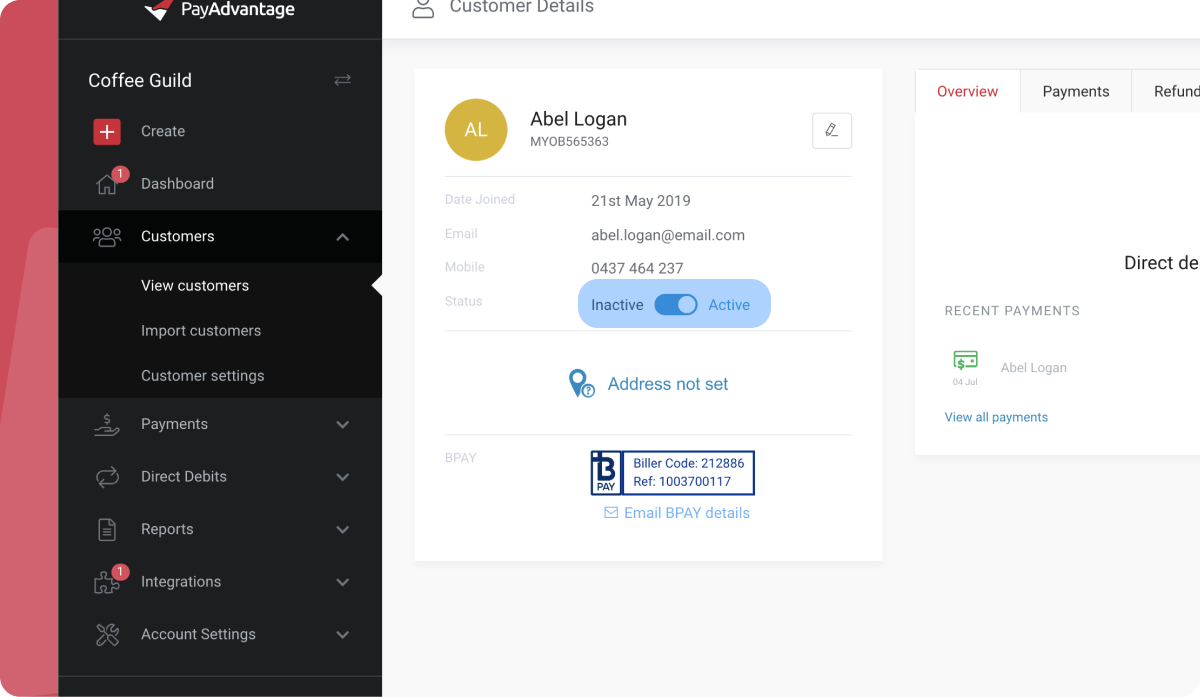
Task: Click the Account Settings tools icon
Action: (107, 635)
